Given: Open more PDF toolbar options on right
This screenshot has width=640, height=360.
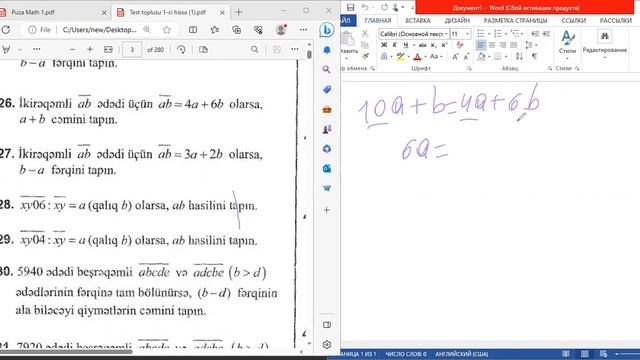Looking at the screenshot, I should (295, 49).
